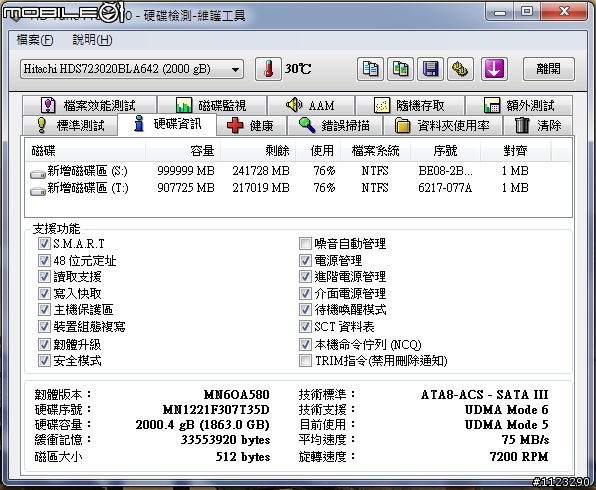Viewport: 596px width, 490px height.
Task: Switch to the 磁碟監視 tab
Action: click(x=212, y=105)
